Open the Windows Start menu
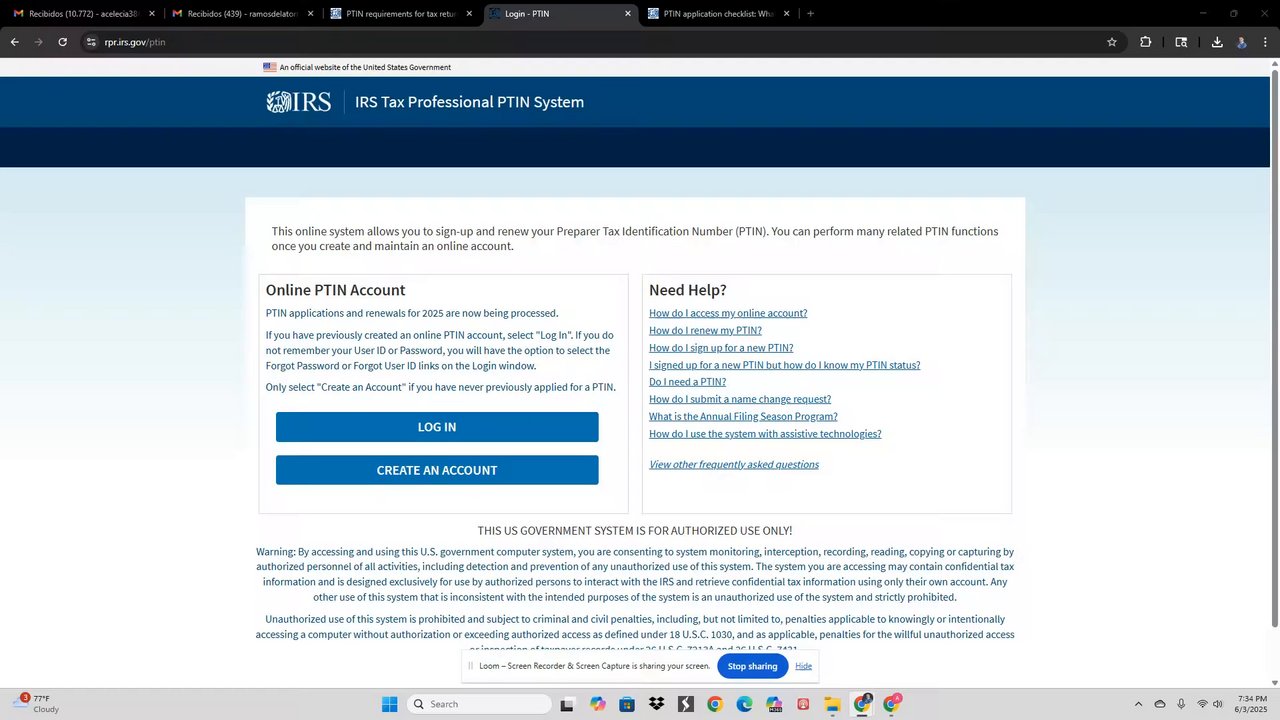Viewport: 1280px width, 720px height. pyautogui.click(x=389, y=704)
